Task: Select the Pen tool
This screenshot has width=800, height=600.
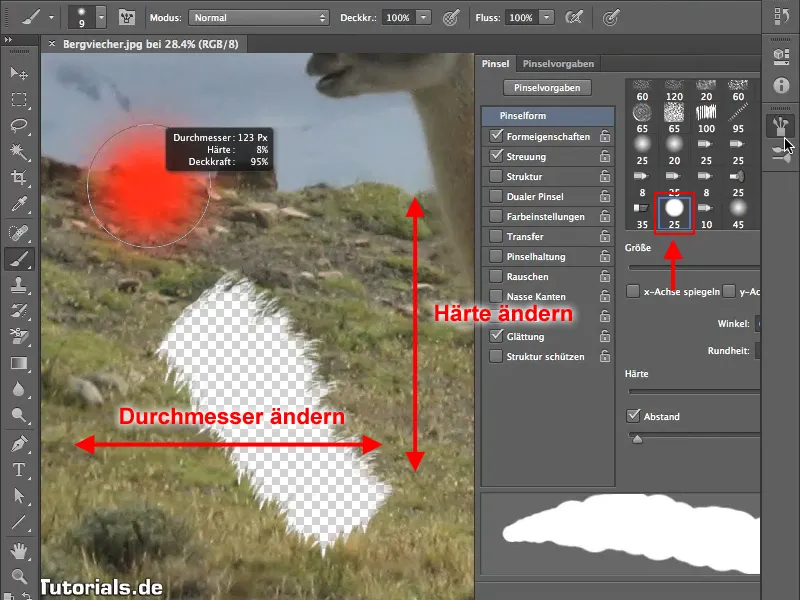Action: point(19,444)
